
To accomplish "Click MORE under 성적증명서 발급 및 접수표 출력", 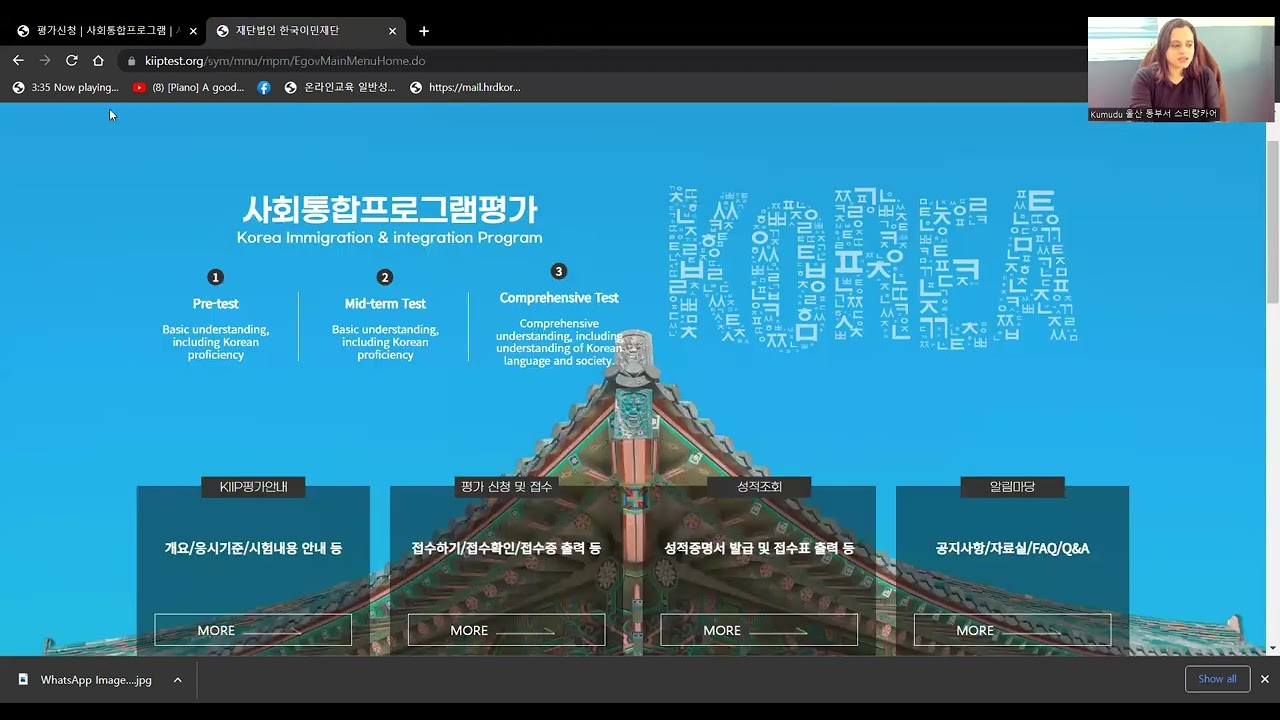I will click(759, 630).
